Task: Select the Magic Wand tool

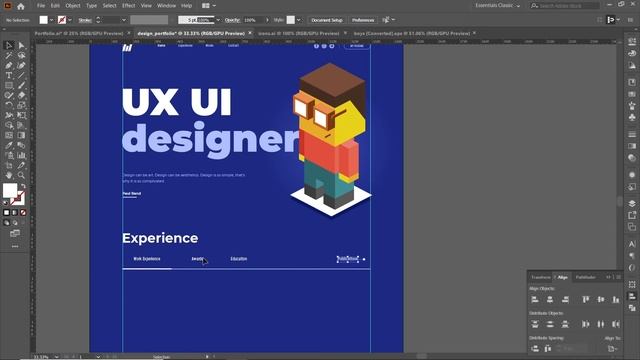Action: coord(9,56)
